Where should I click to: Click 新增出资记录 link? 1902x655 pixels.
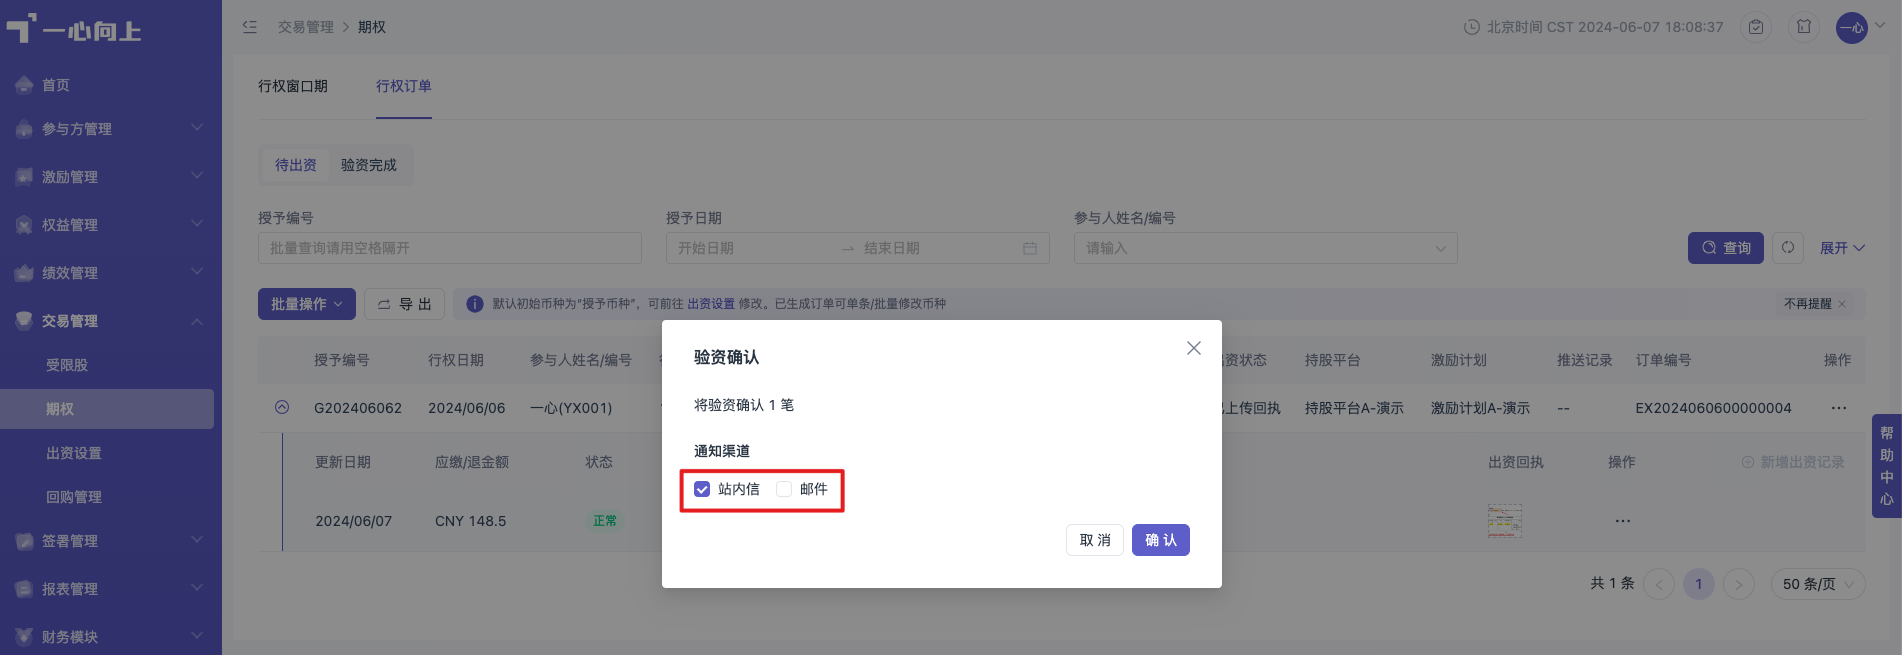tap(1793, 462)
